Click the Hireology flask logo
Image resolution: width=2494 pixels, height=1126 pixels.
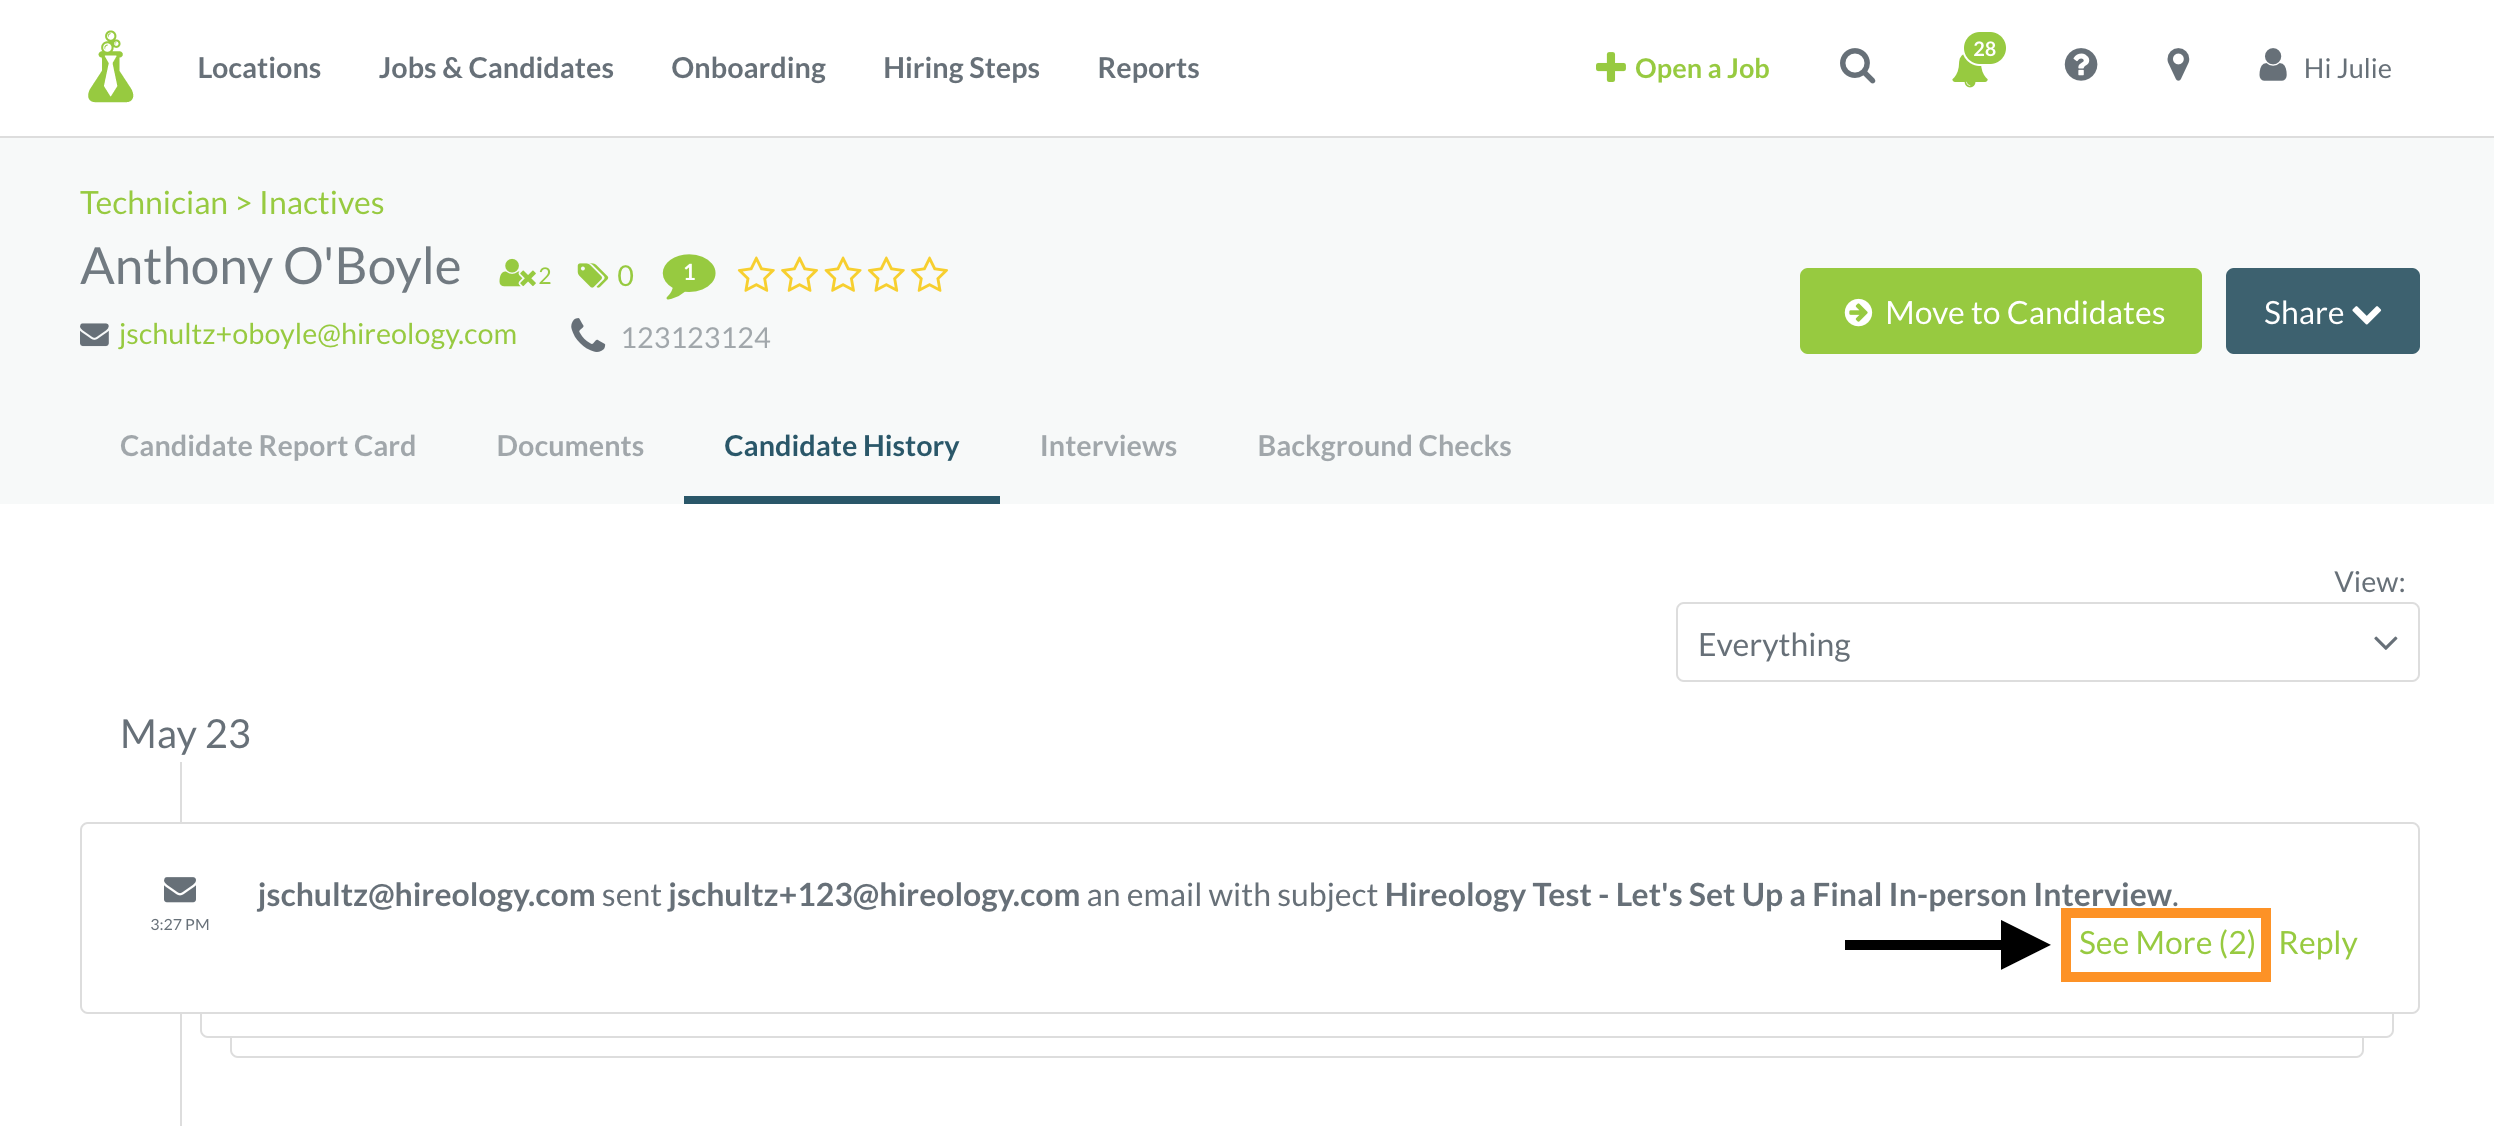(111, 67)
